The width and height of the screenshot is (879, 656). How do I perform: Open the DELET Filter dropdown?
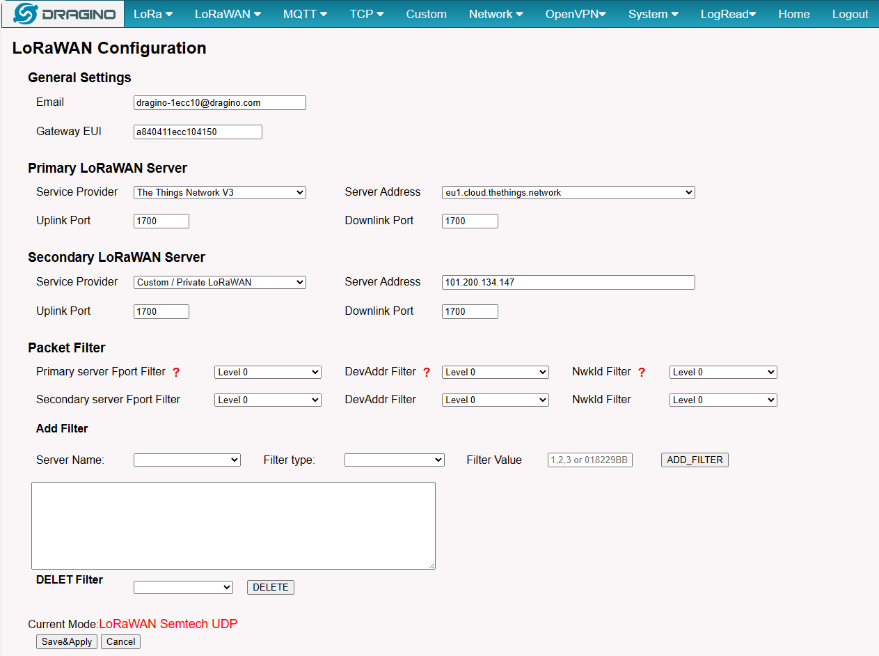click(x=183, y=587)
